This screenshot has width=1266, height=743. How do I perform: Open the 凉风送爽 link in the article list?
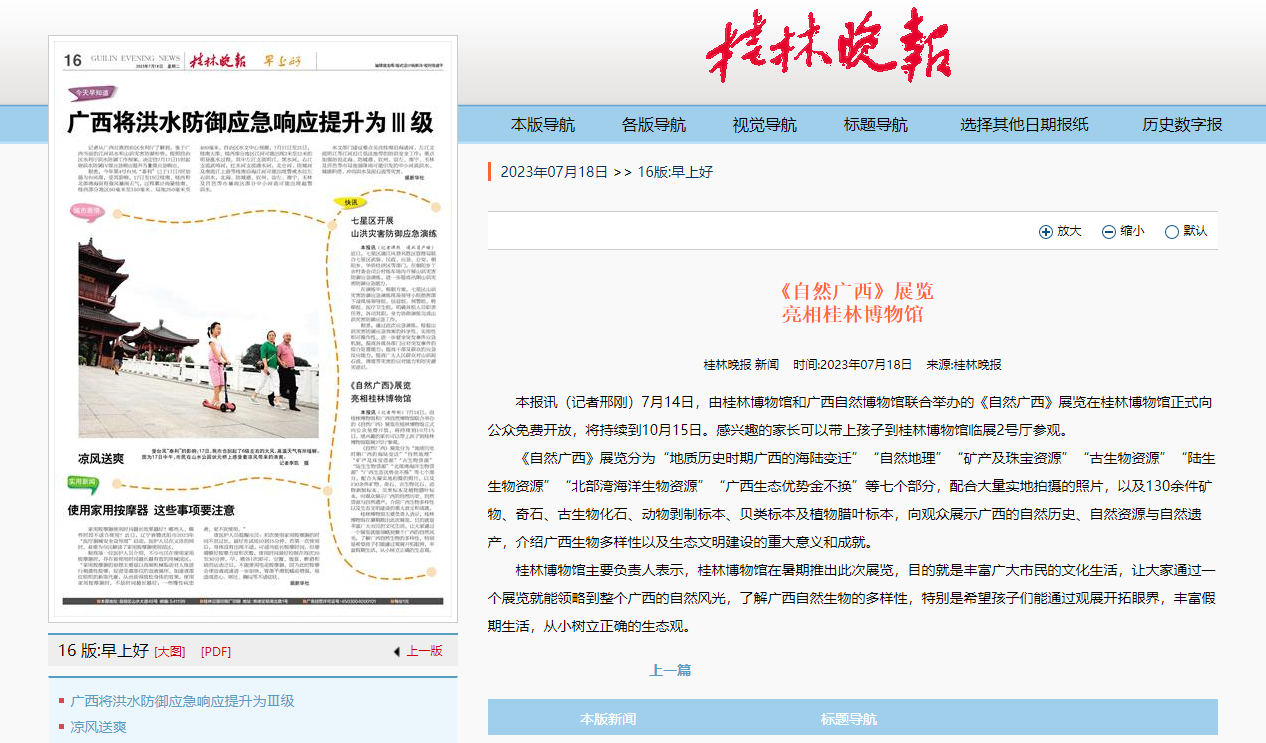98,727
